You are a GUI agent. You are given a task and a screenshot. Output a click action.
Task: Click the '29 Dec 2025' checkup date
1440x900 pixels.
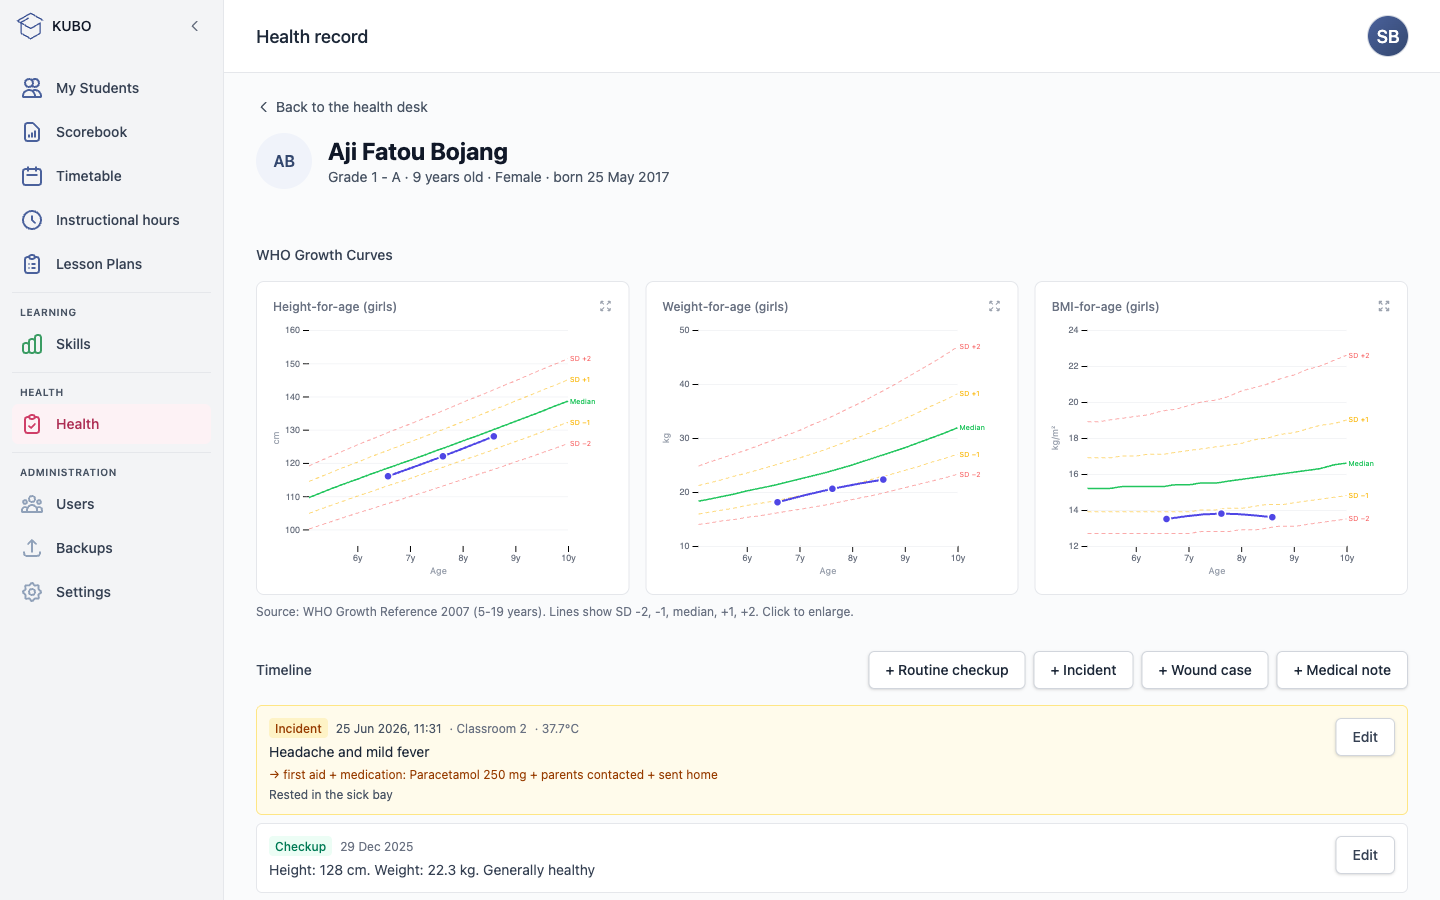click(x=377, y=847)
